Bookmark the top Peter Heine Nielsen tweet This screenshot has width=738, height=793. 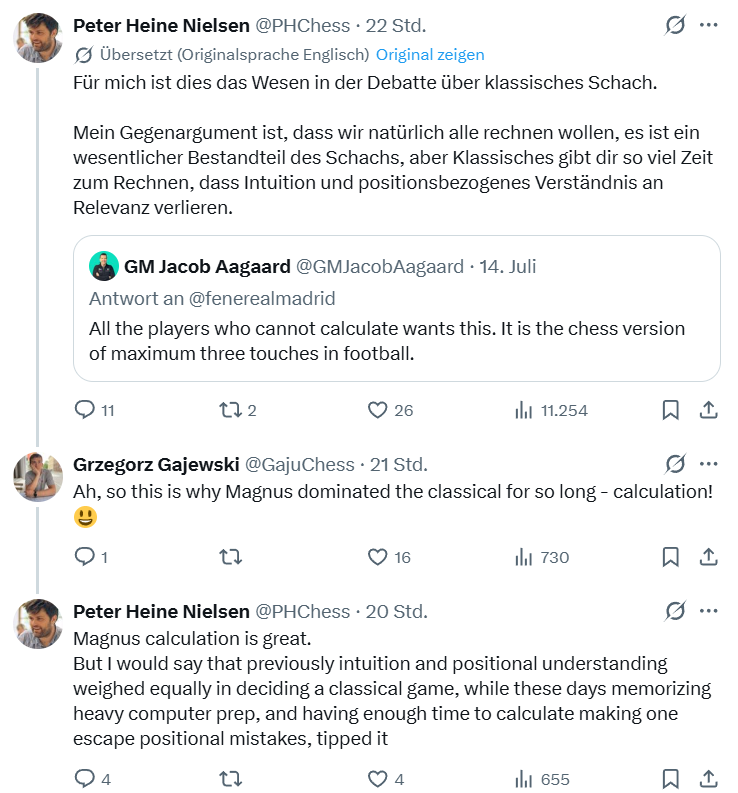point(670,410)
